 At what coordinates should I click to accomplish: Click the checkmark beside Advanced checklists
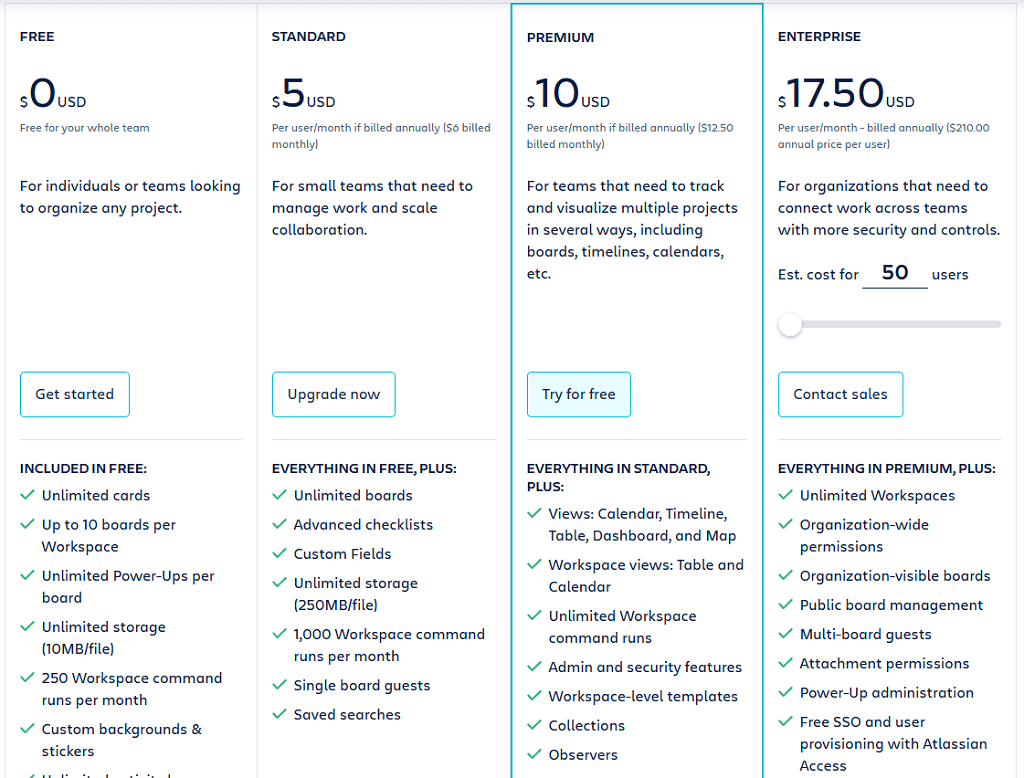point(279,524)
